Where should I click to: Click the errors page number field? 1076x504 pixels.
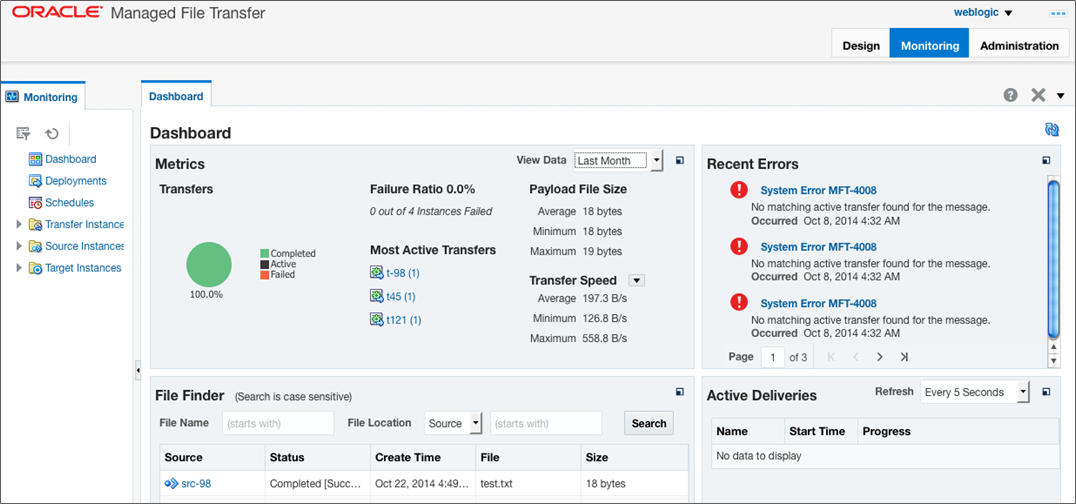(x=773, y=357)
